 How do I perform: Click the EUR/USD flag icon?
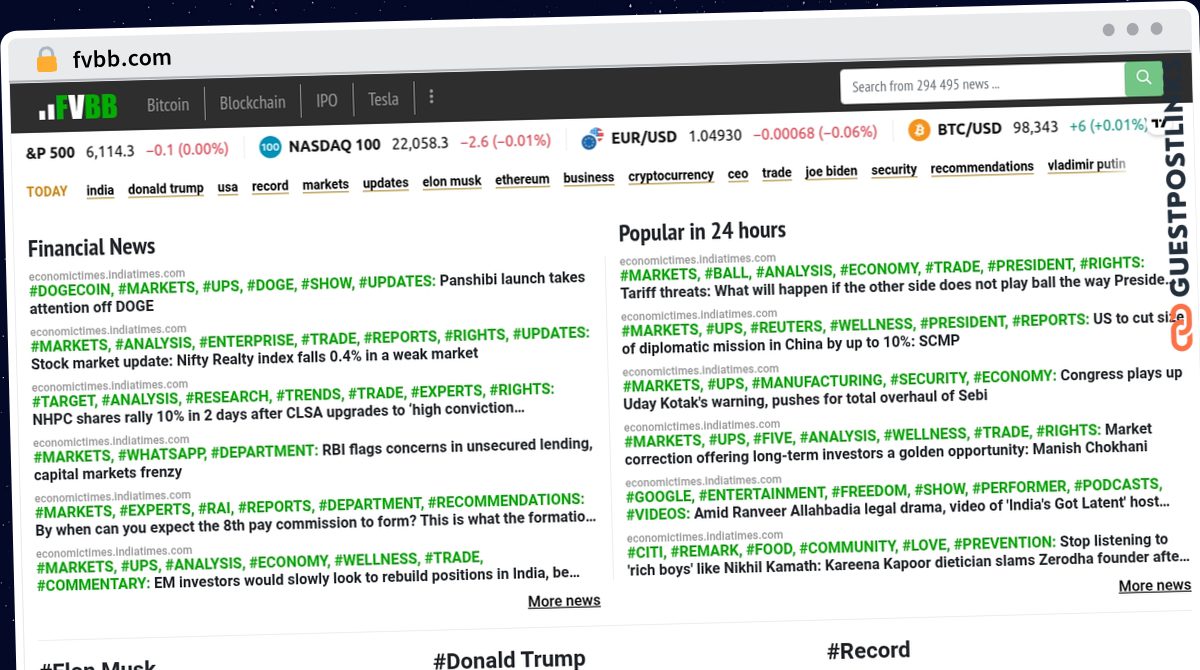[593, 137]
